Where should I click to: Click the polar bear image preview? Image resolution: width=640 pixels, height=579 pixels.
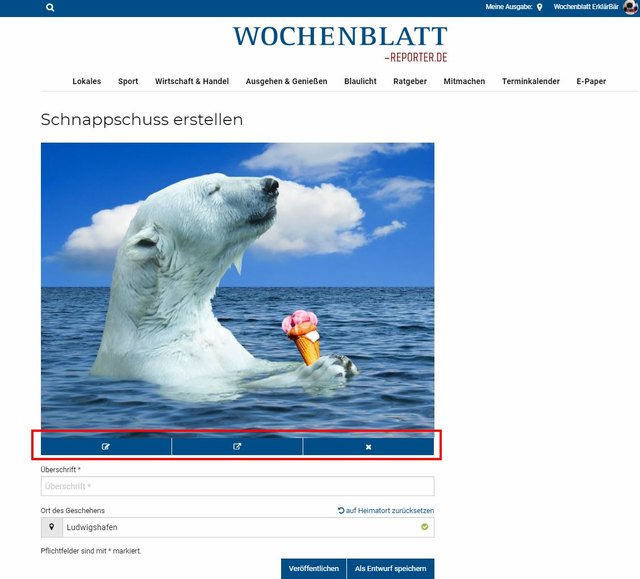coord(238,290)
